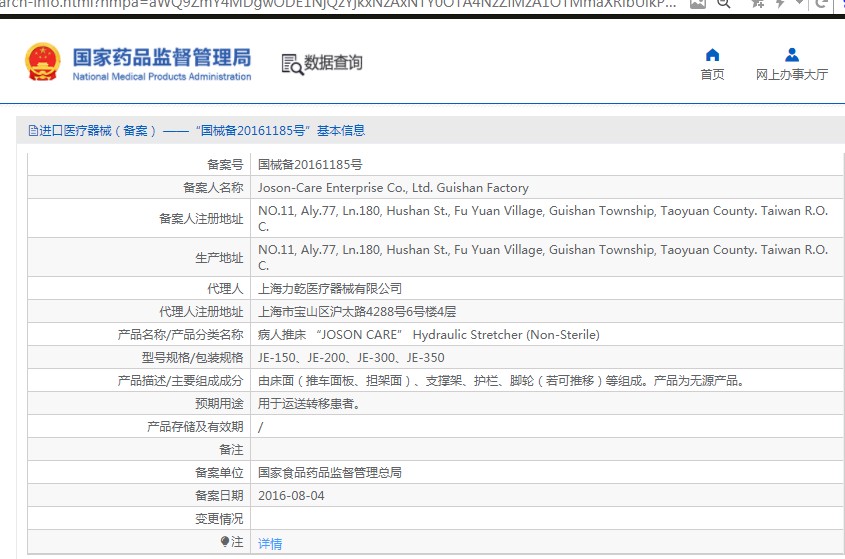Click the 首页 label

point(712,74)
